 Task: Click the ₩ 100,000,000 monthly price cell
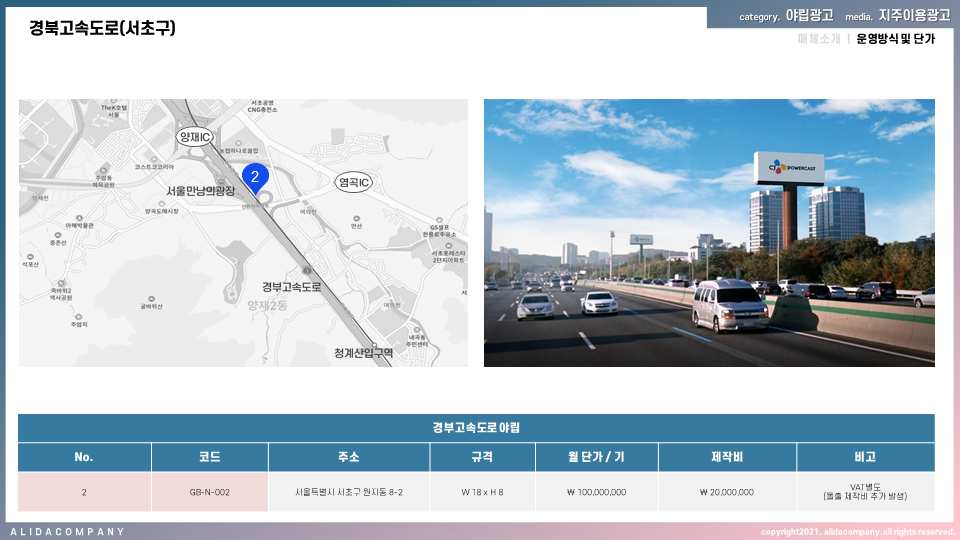pos(595,492)
